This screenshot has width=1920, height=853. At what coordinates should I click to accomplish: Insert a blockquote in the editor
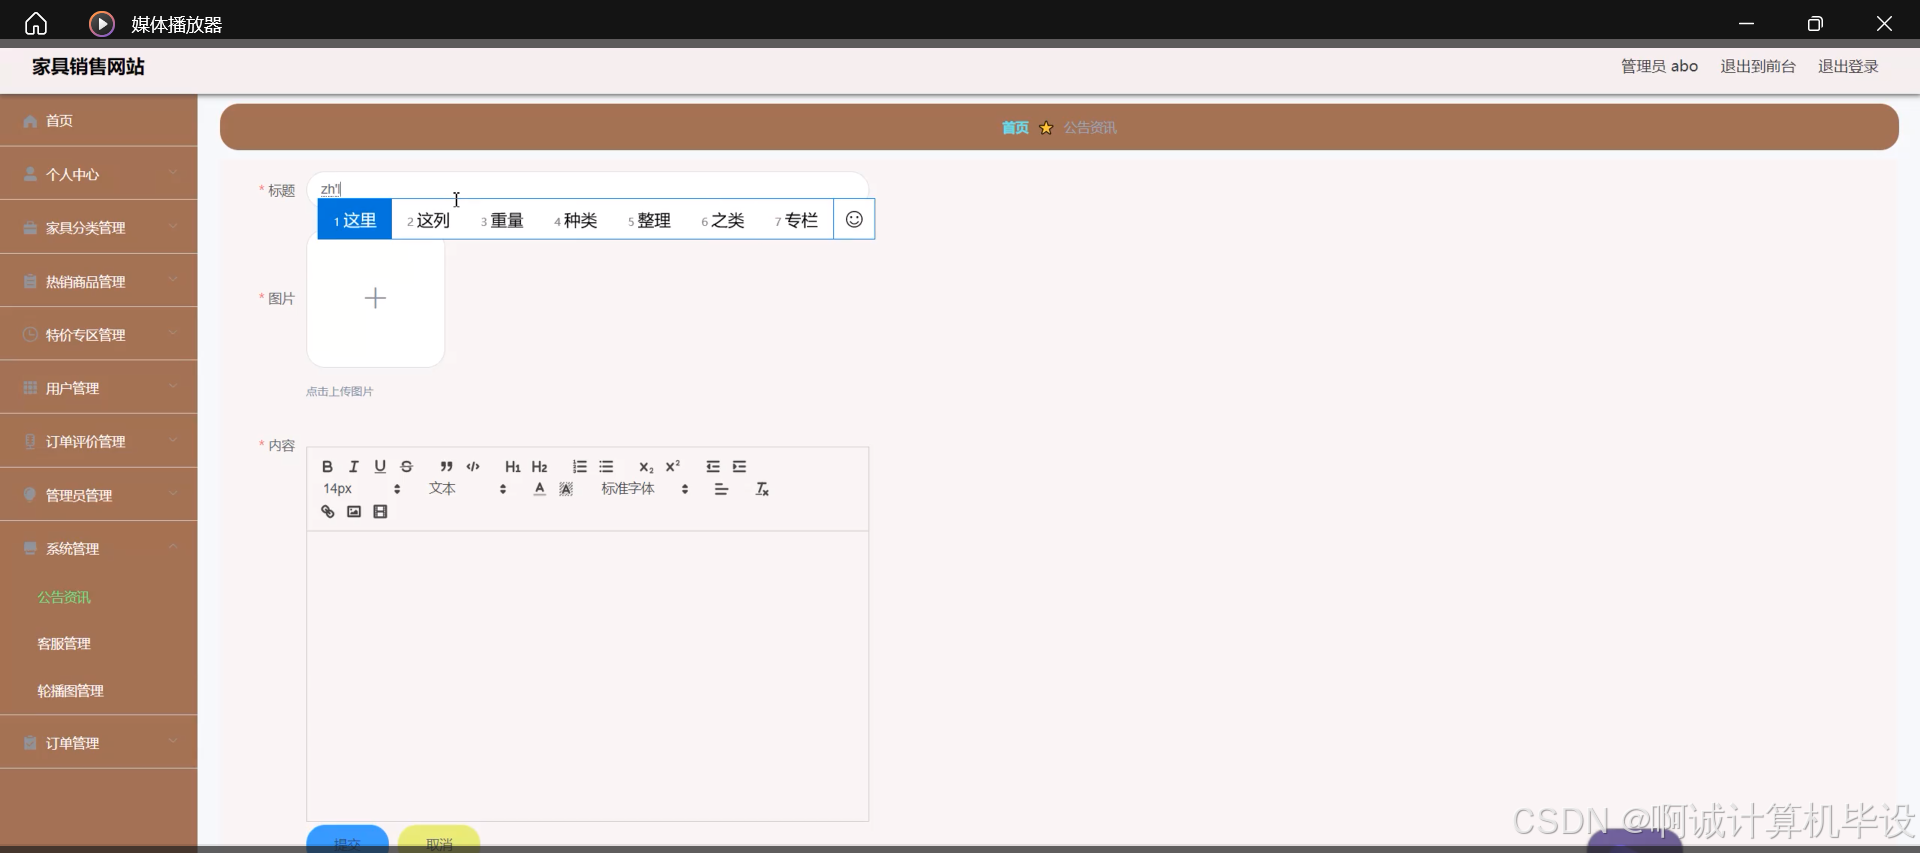tap(446, 467)
